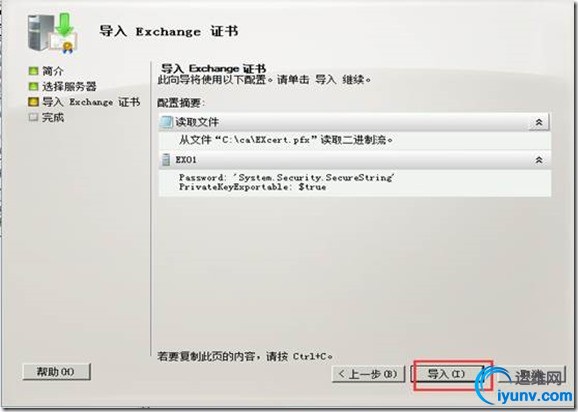Click the green icon beside 选择服务器
This screenshot has height=412, width=578.
pos(33,87)
